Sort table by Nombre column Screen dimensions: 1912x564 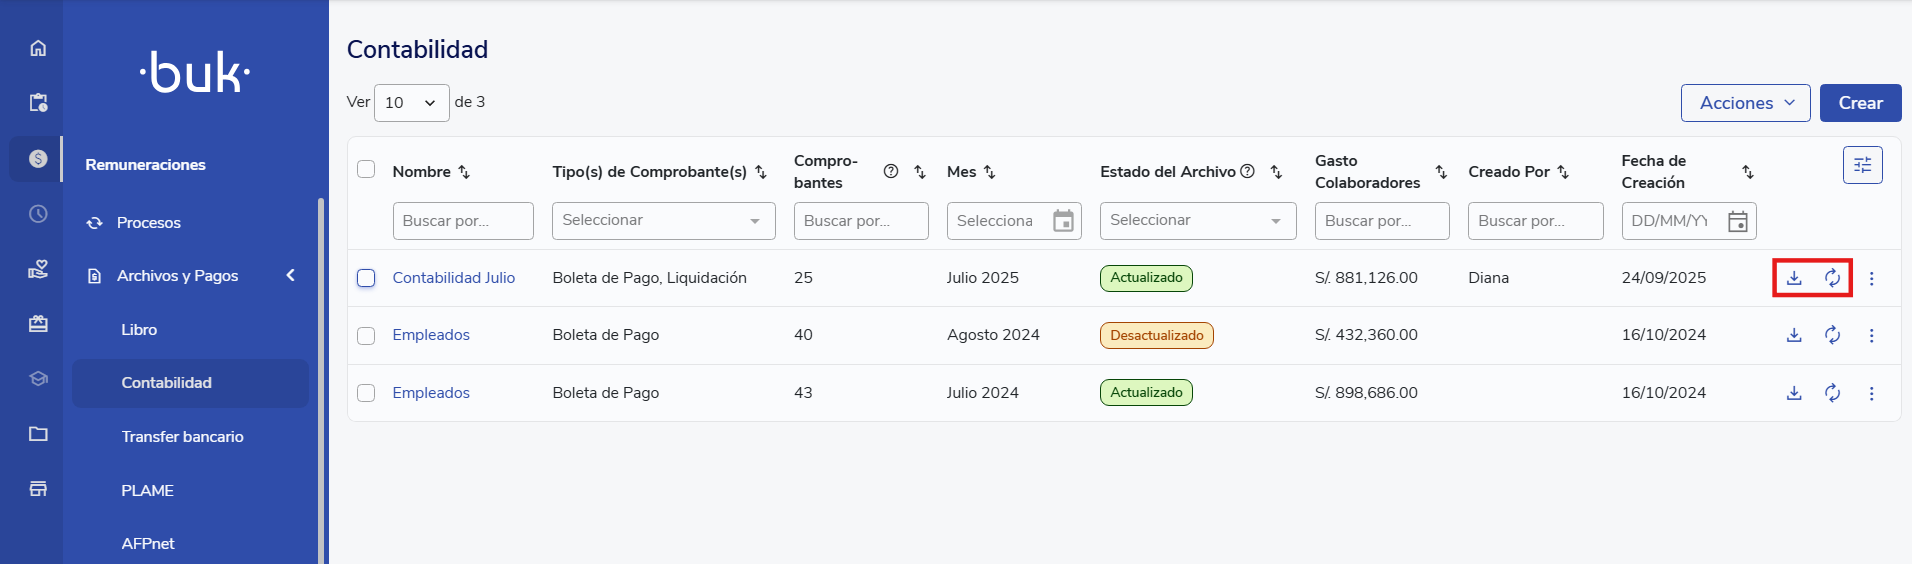(x=464, y=172)
